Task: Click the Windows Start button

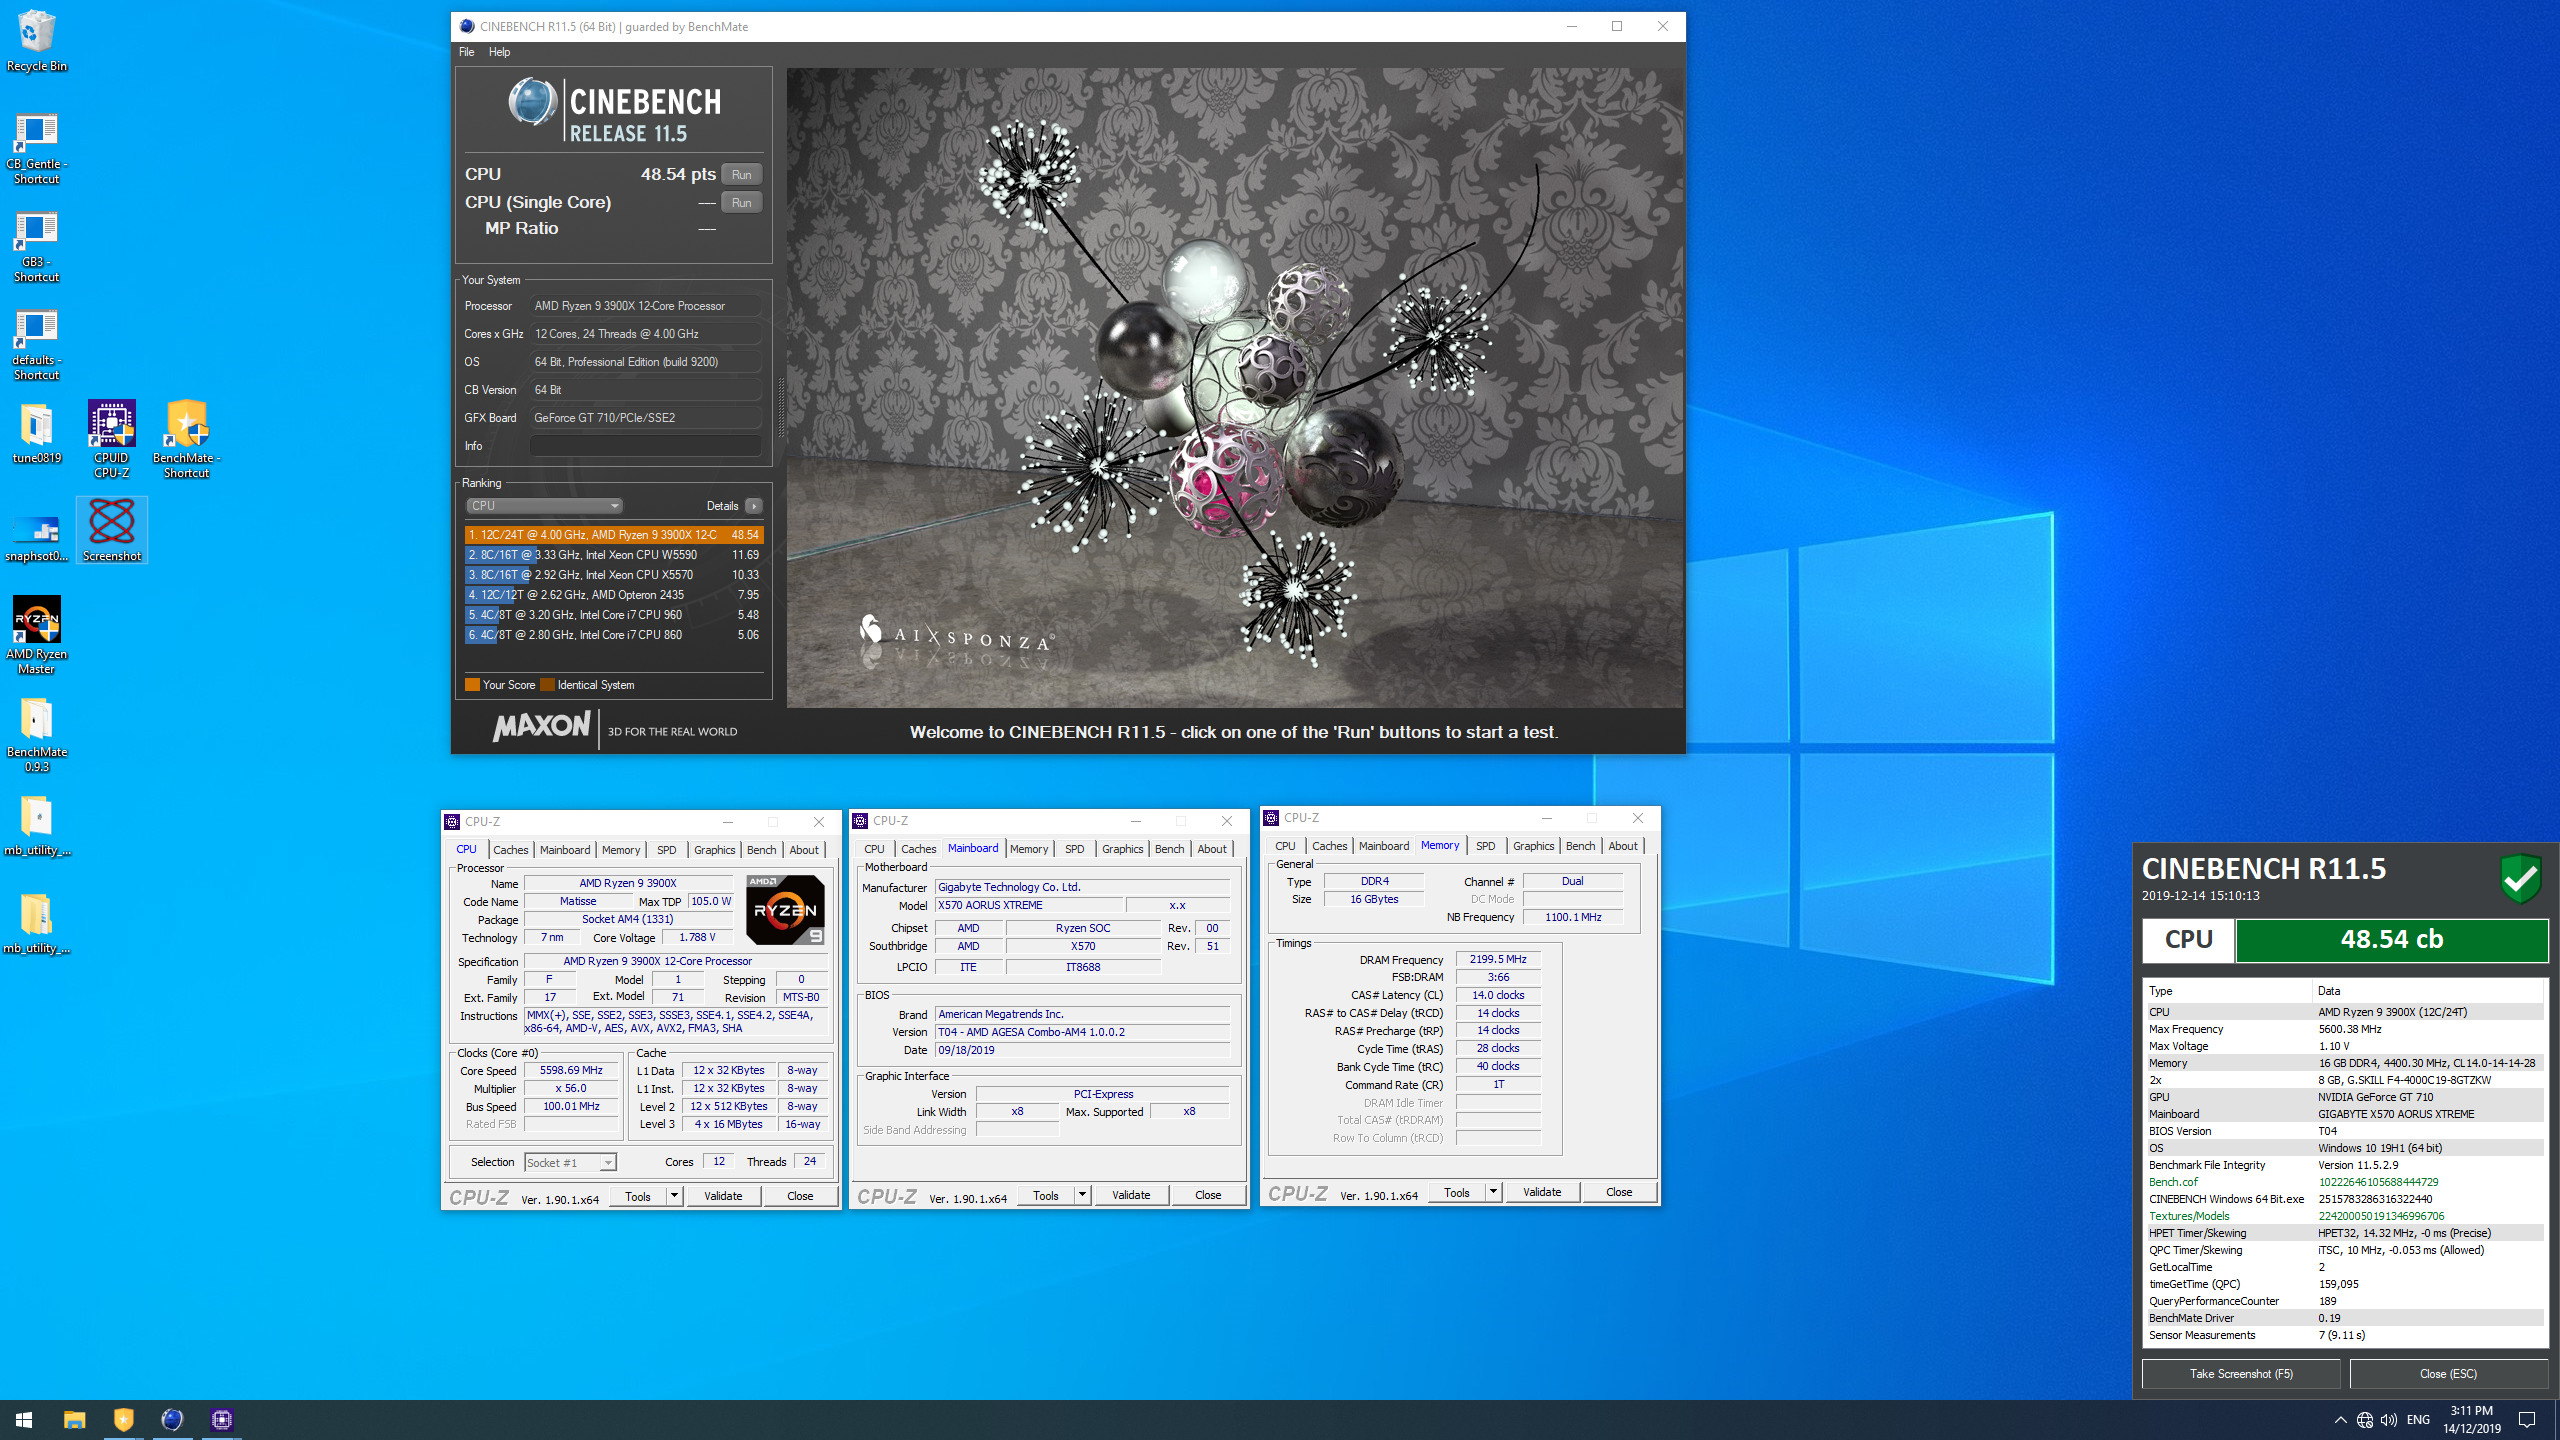Action: (24, 1419)
